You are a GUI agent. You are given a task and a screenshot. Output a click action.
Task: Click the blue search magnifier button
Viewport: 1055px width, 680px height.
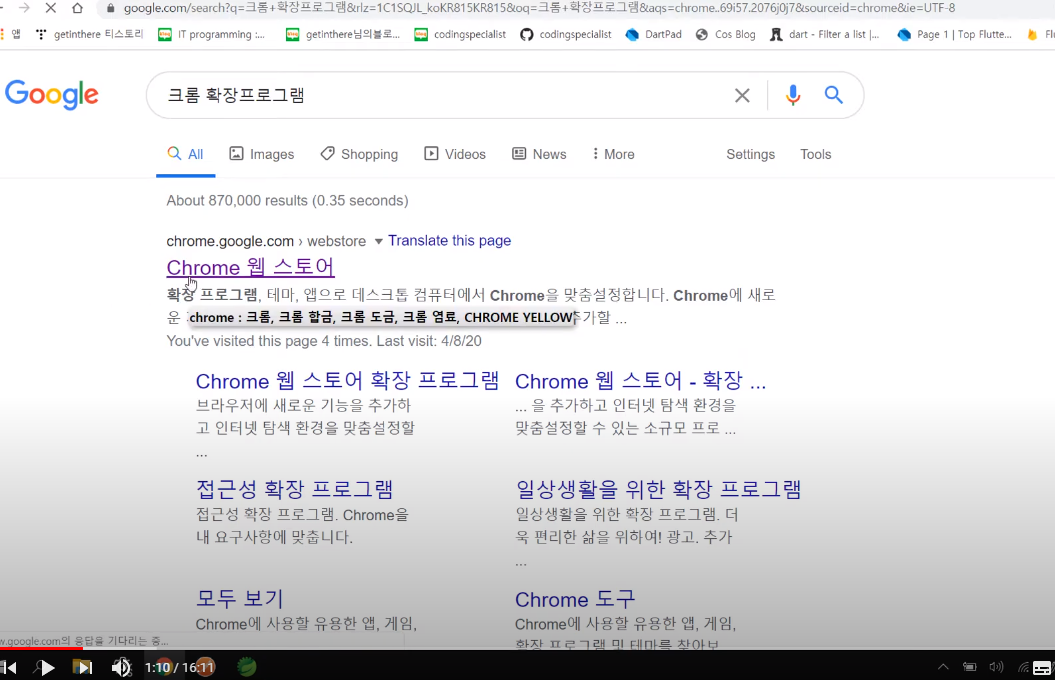click(x=834, y=95)
